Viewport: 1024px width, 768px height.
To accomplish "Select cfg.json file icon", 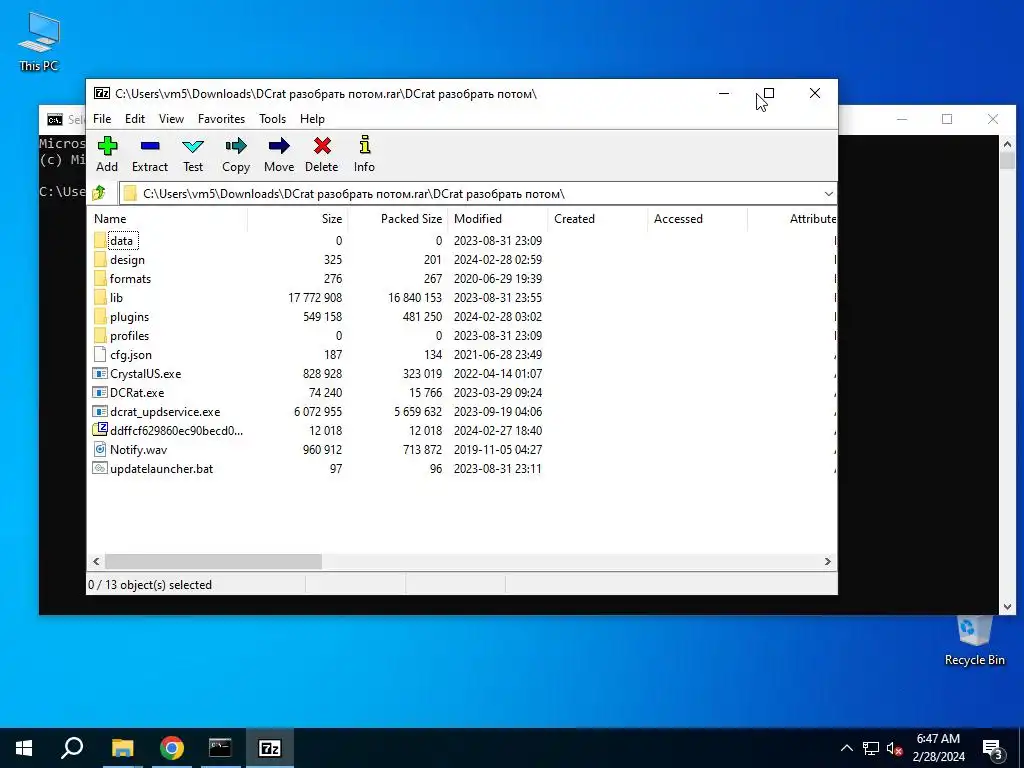I will point(100,355).
